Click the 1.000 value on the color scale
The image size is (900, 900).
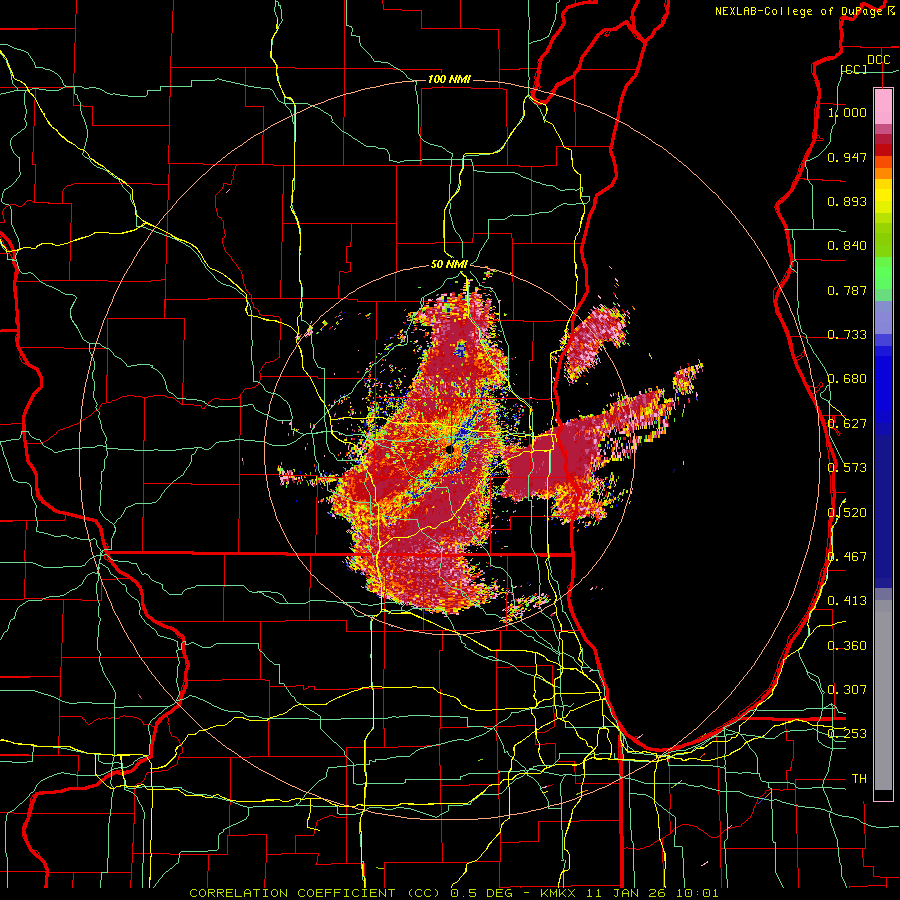pyautogui.click(x=847, y=112)
